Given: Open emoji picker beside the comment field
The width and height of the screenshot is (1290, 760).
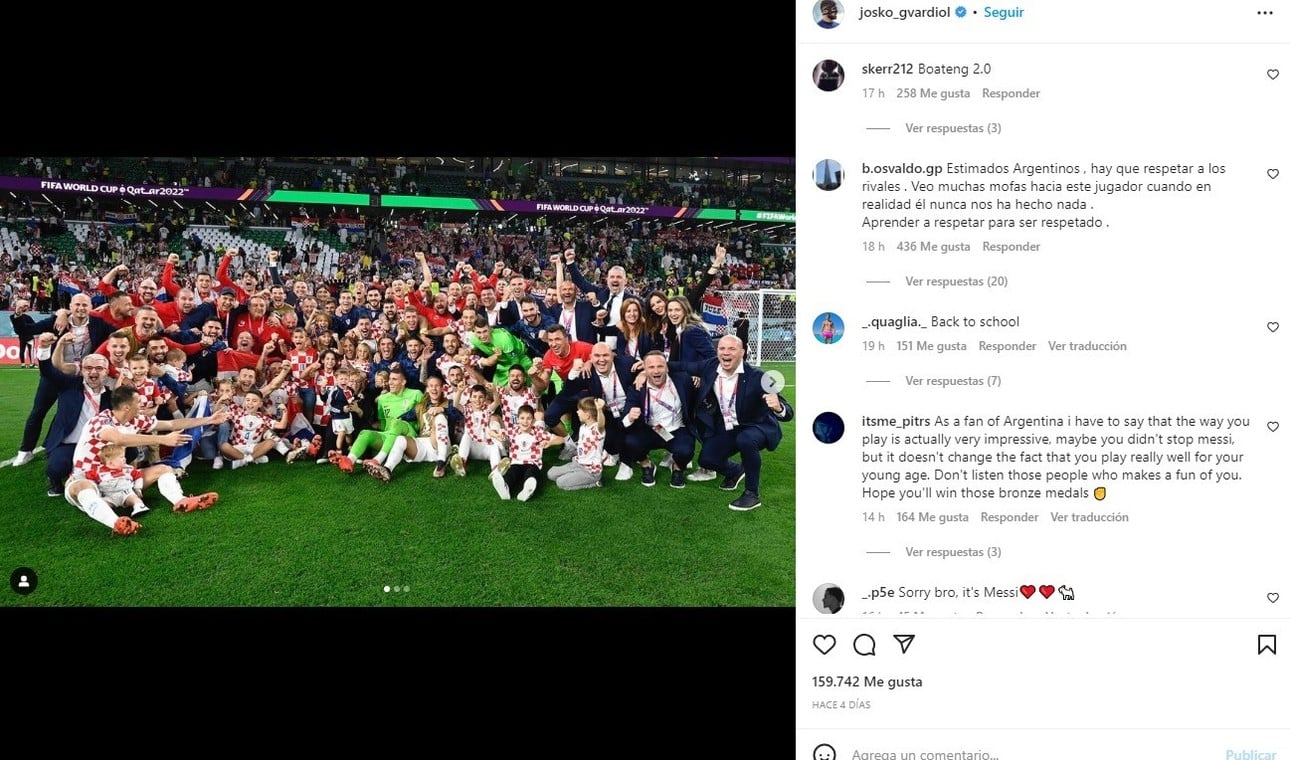Looking at the screenshot, I should pos(824,753).
